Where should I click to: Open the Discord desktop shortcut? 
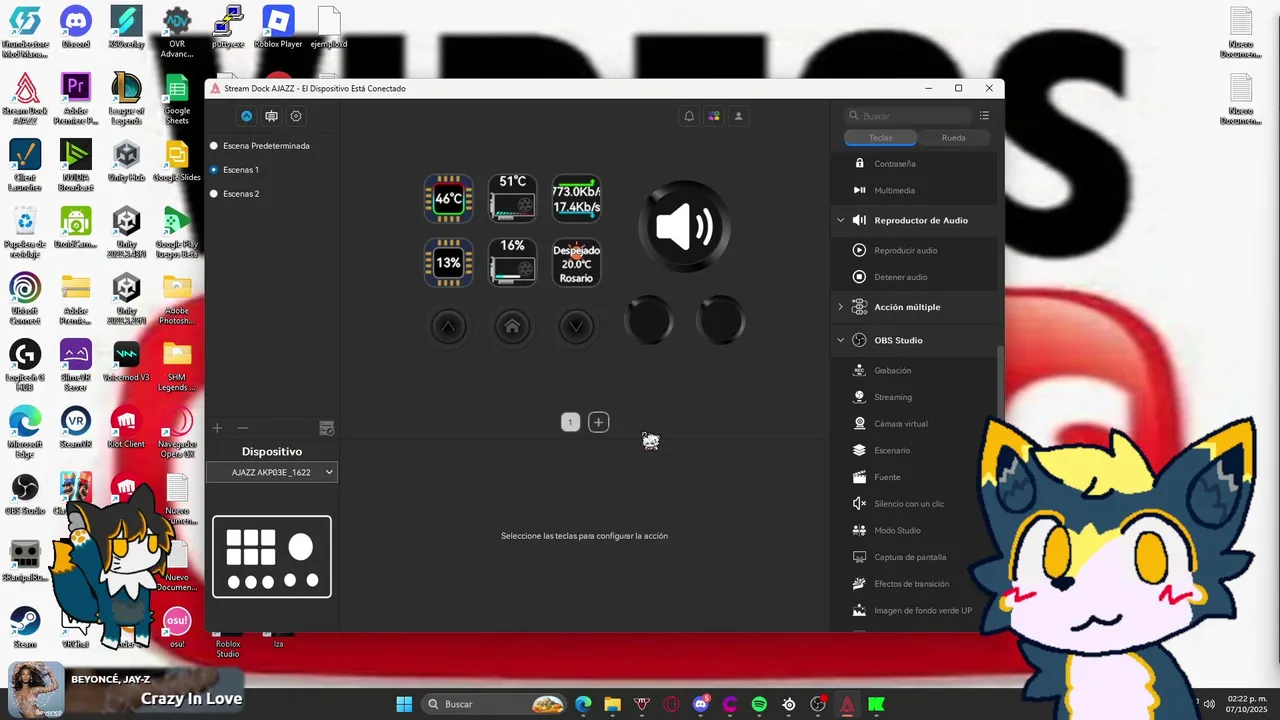75,27
